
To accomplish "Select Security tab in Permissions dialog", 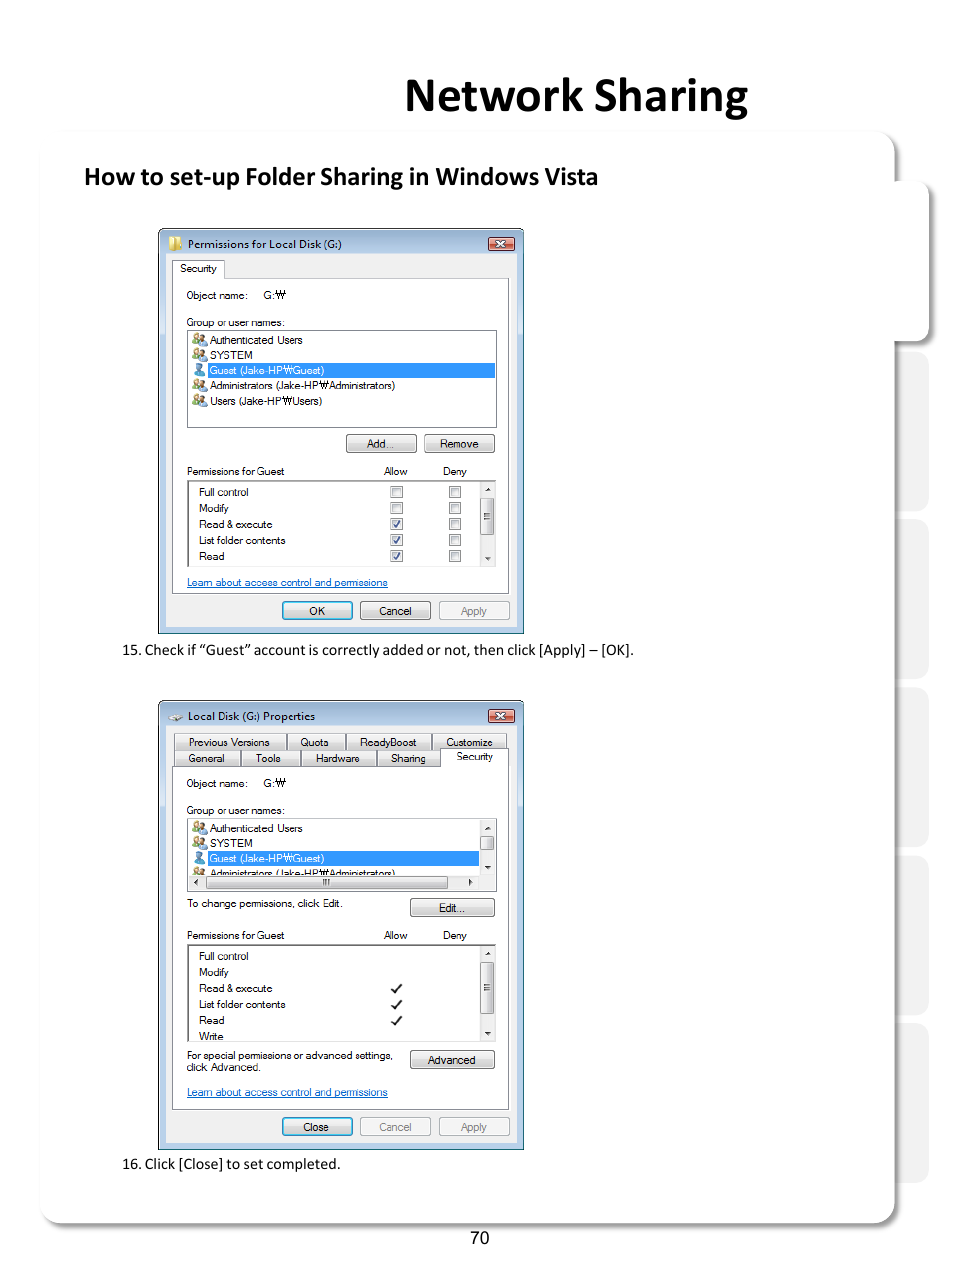I will click(198, 269).
